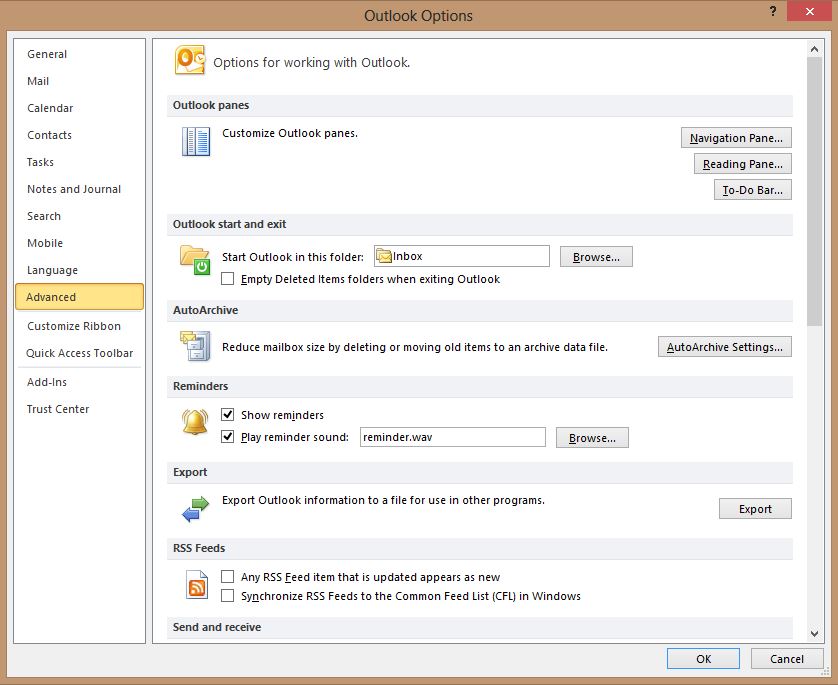Open the General options category
Viewport: 838px width, 685px height.
tap(80, 54)
